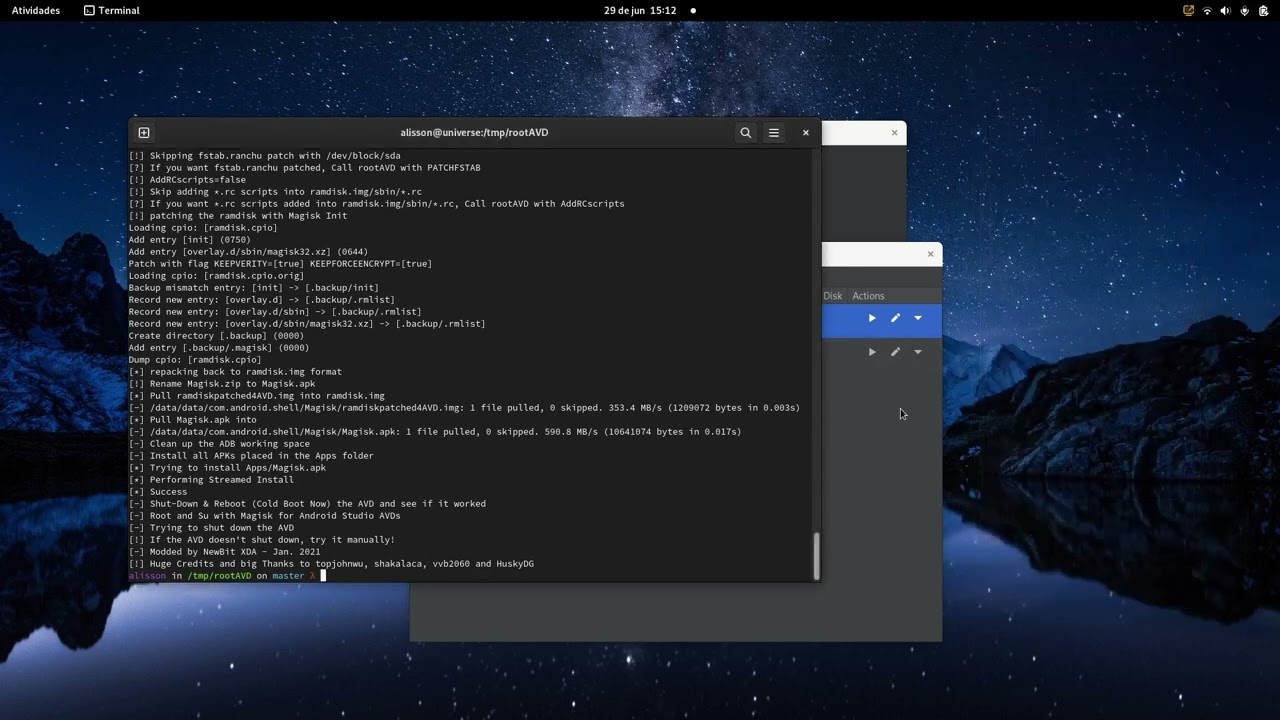1280x720 pixels.
Task: Click the line 'Loading cpio: [ramdisk.cpio]'
Action: pyautogui.click(x=203, y=228)
